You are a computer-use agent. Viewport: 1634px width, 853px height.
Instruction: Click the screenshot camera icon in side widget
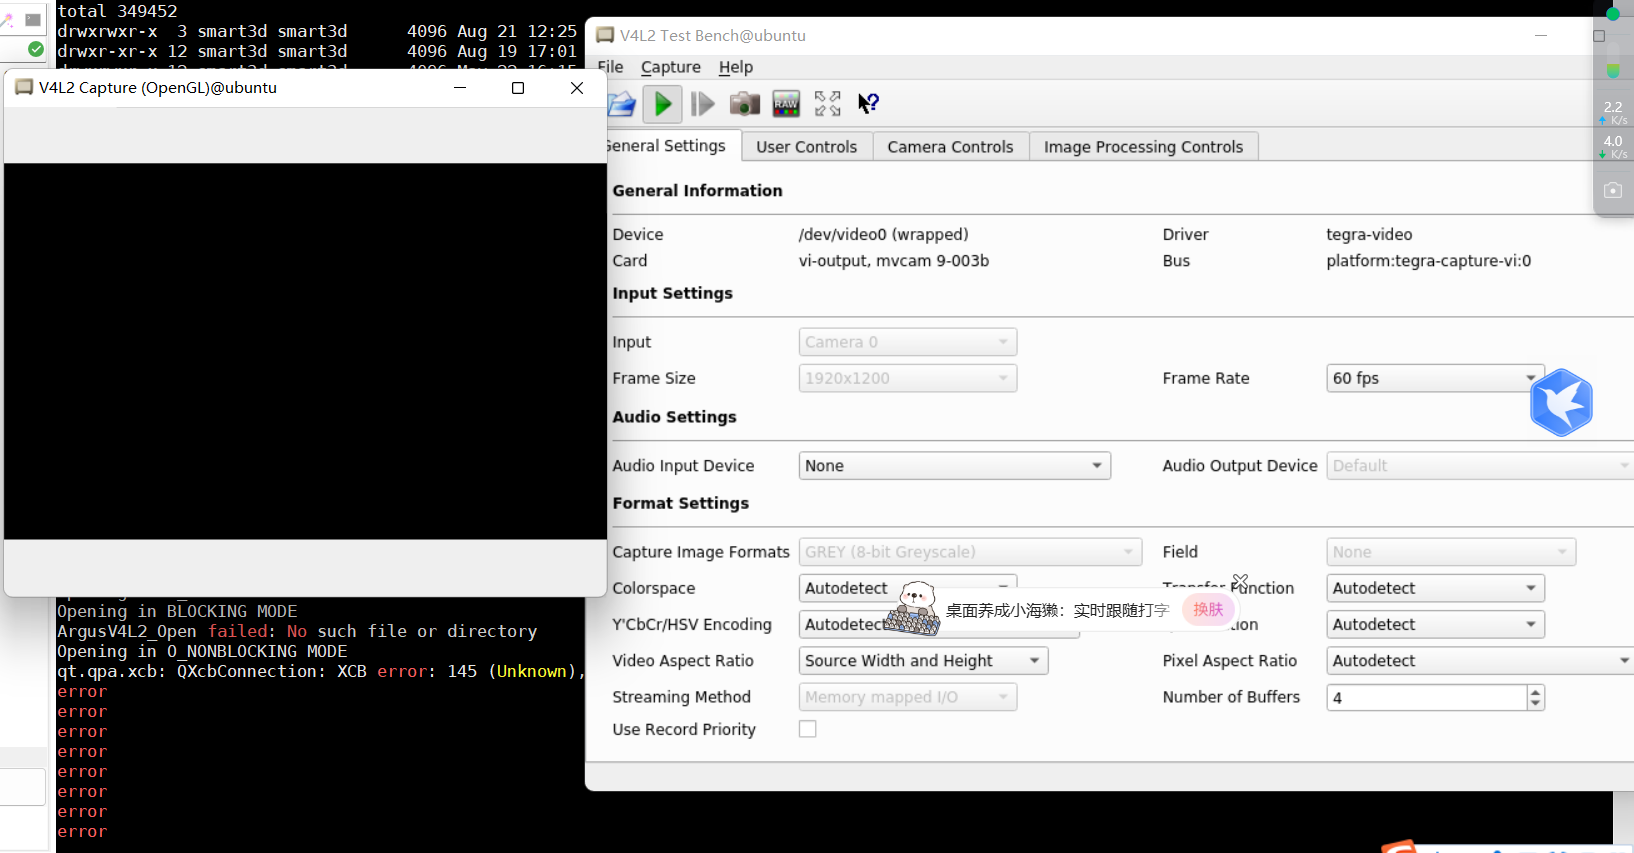pos(1612,190)
